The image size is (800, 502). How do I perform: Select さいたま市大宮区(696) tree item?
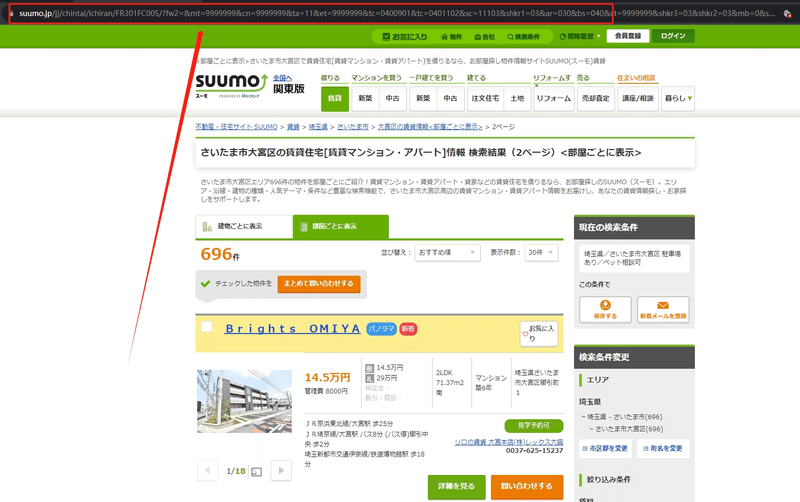pos(629,429)
